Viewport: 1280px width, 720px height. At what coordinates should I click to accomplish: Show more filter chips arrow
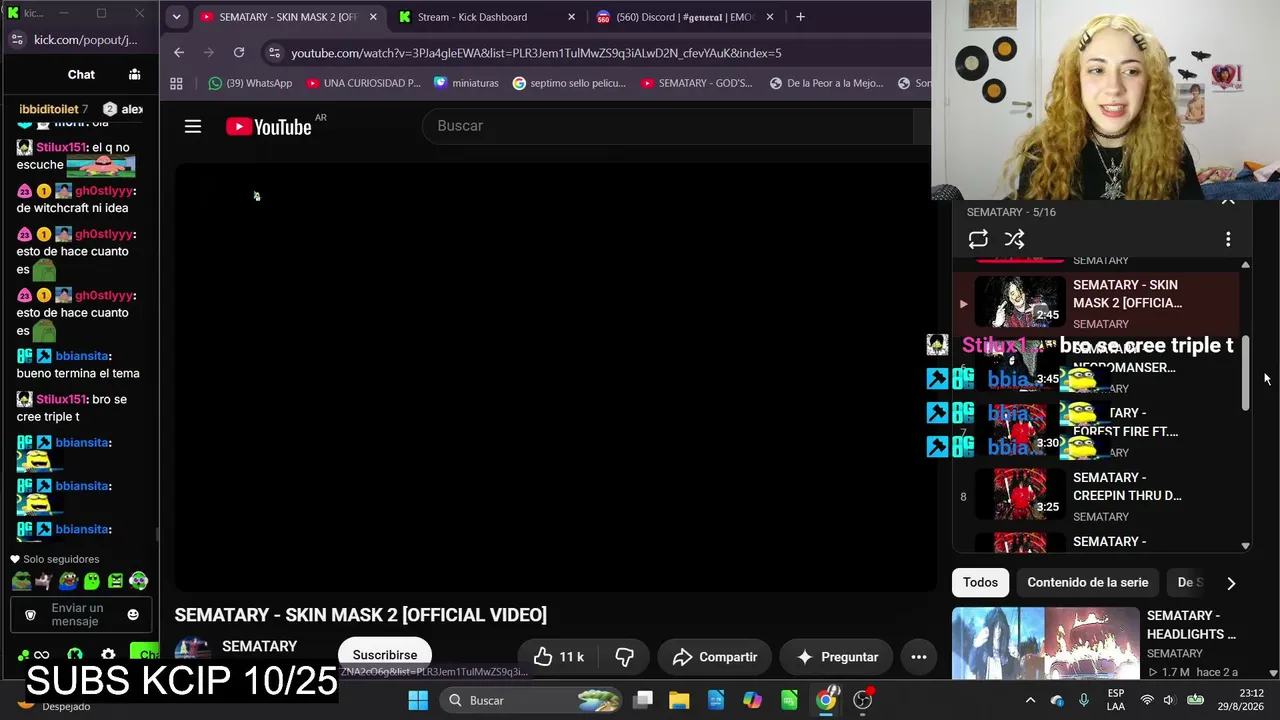click(x=1231, y=583)
